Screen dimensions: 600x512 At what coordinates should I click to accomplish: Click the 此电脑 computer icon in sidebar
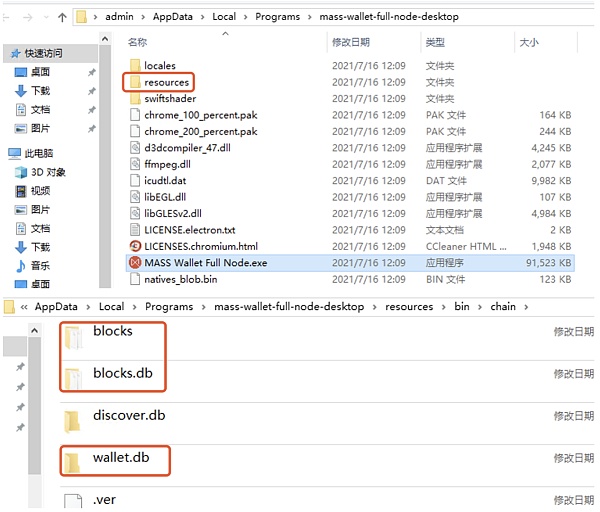point(15,153)
